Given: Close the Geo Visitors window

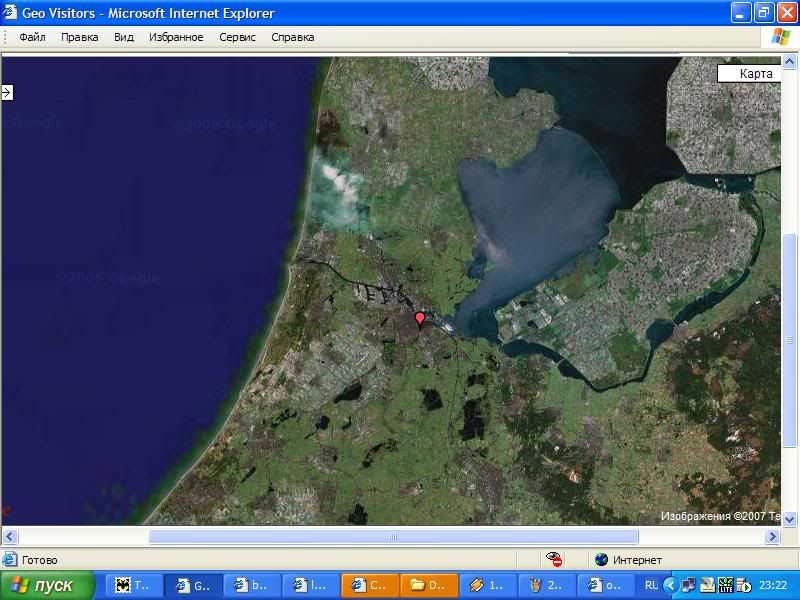Looking at the screenshot, I should pos(787,13).
